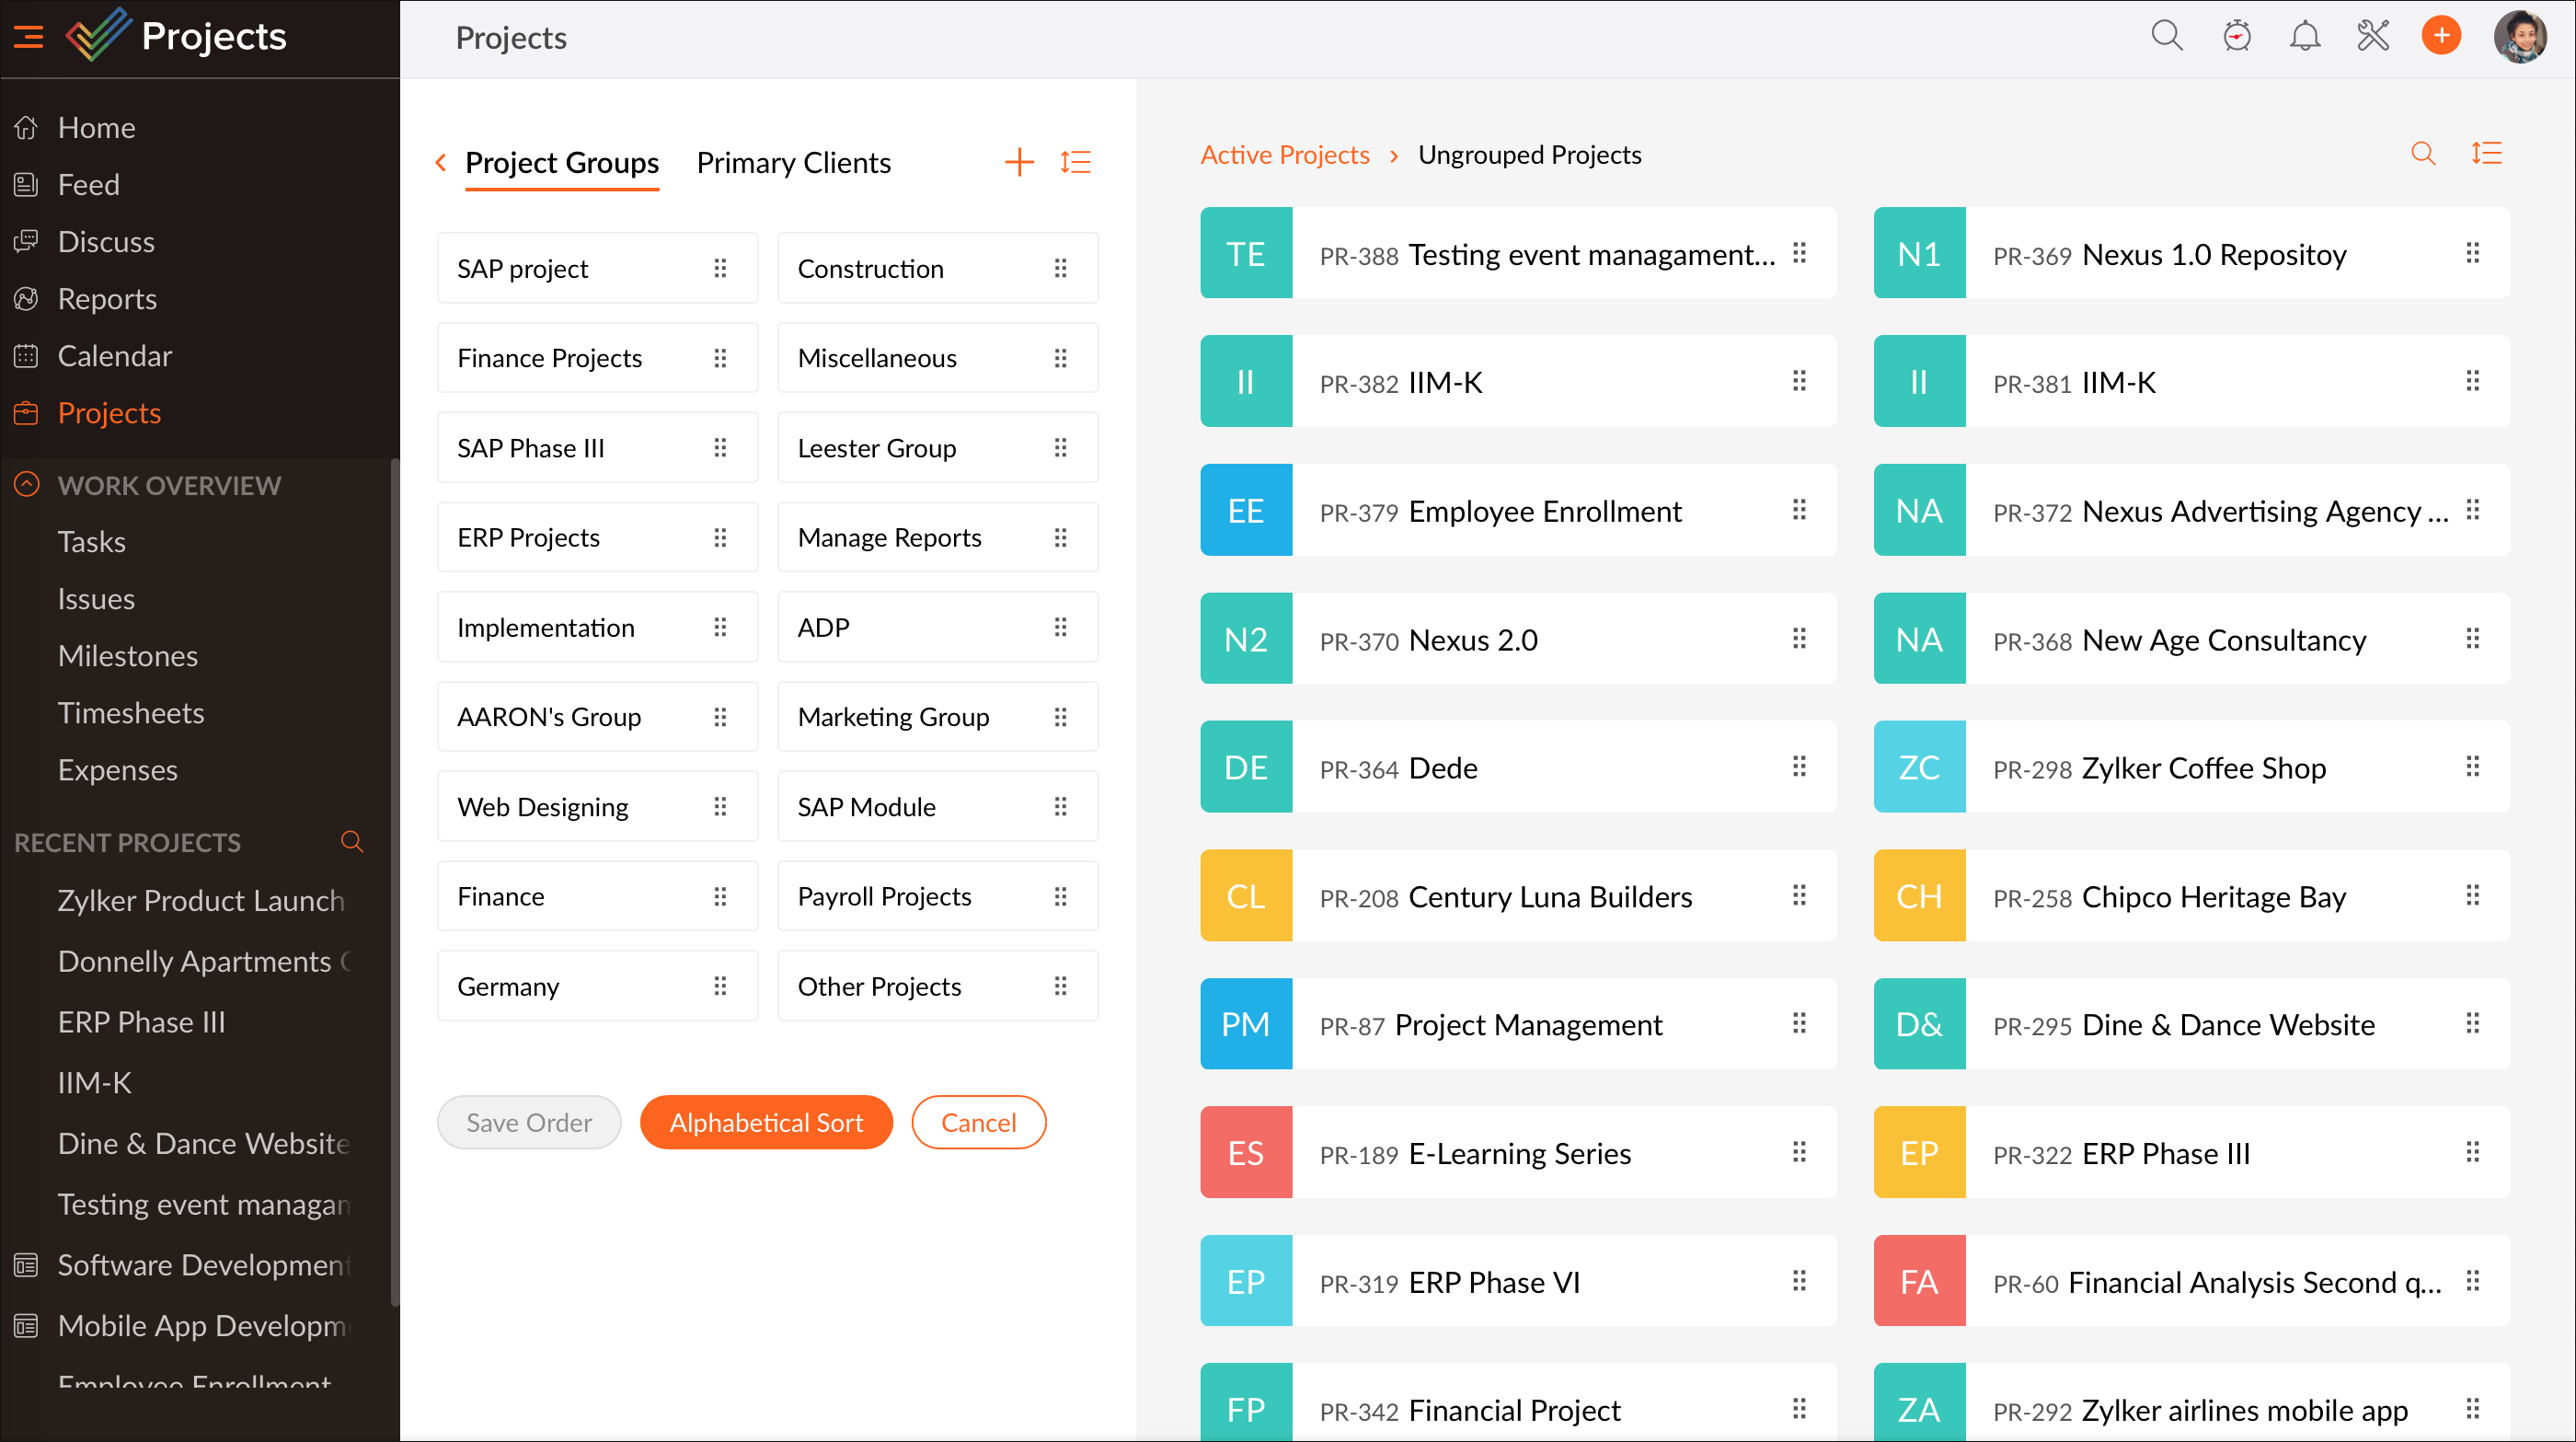This screenshot has width=2576, height=1442.
Task: Click the global search magnifier in header
Action: click(2166, 37)
